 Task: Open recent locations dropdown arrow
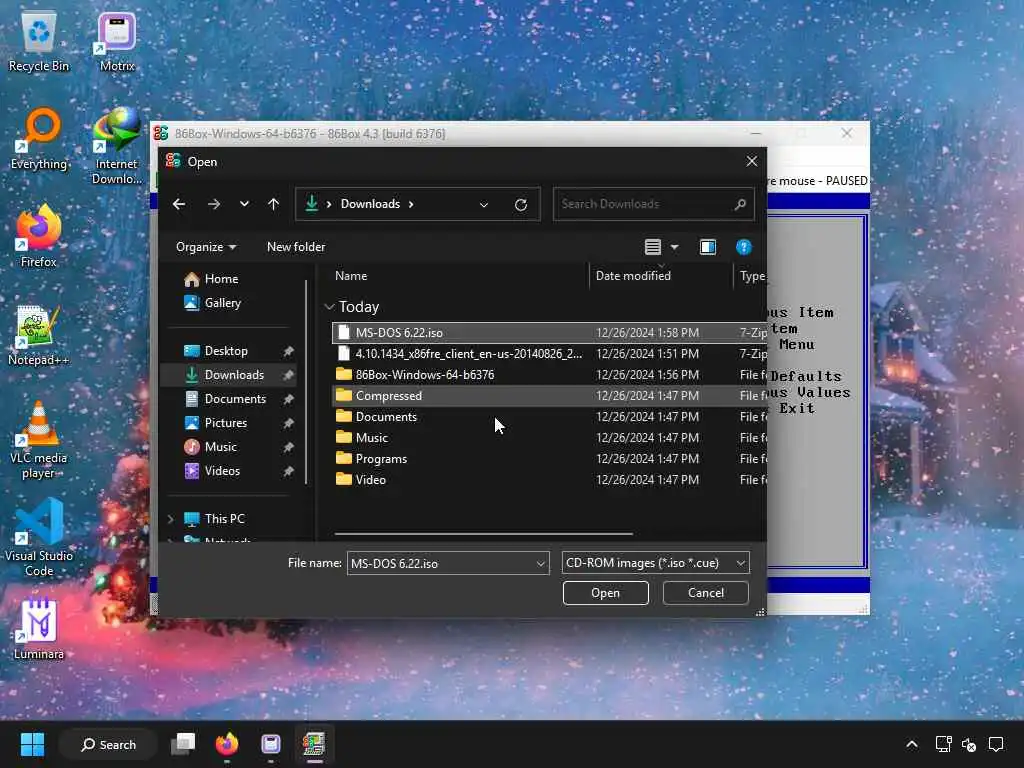[244, 204]
